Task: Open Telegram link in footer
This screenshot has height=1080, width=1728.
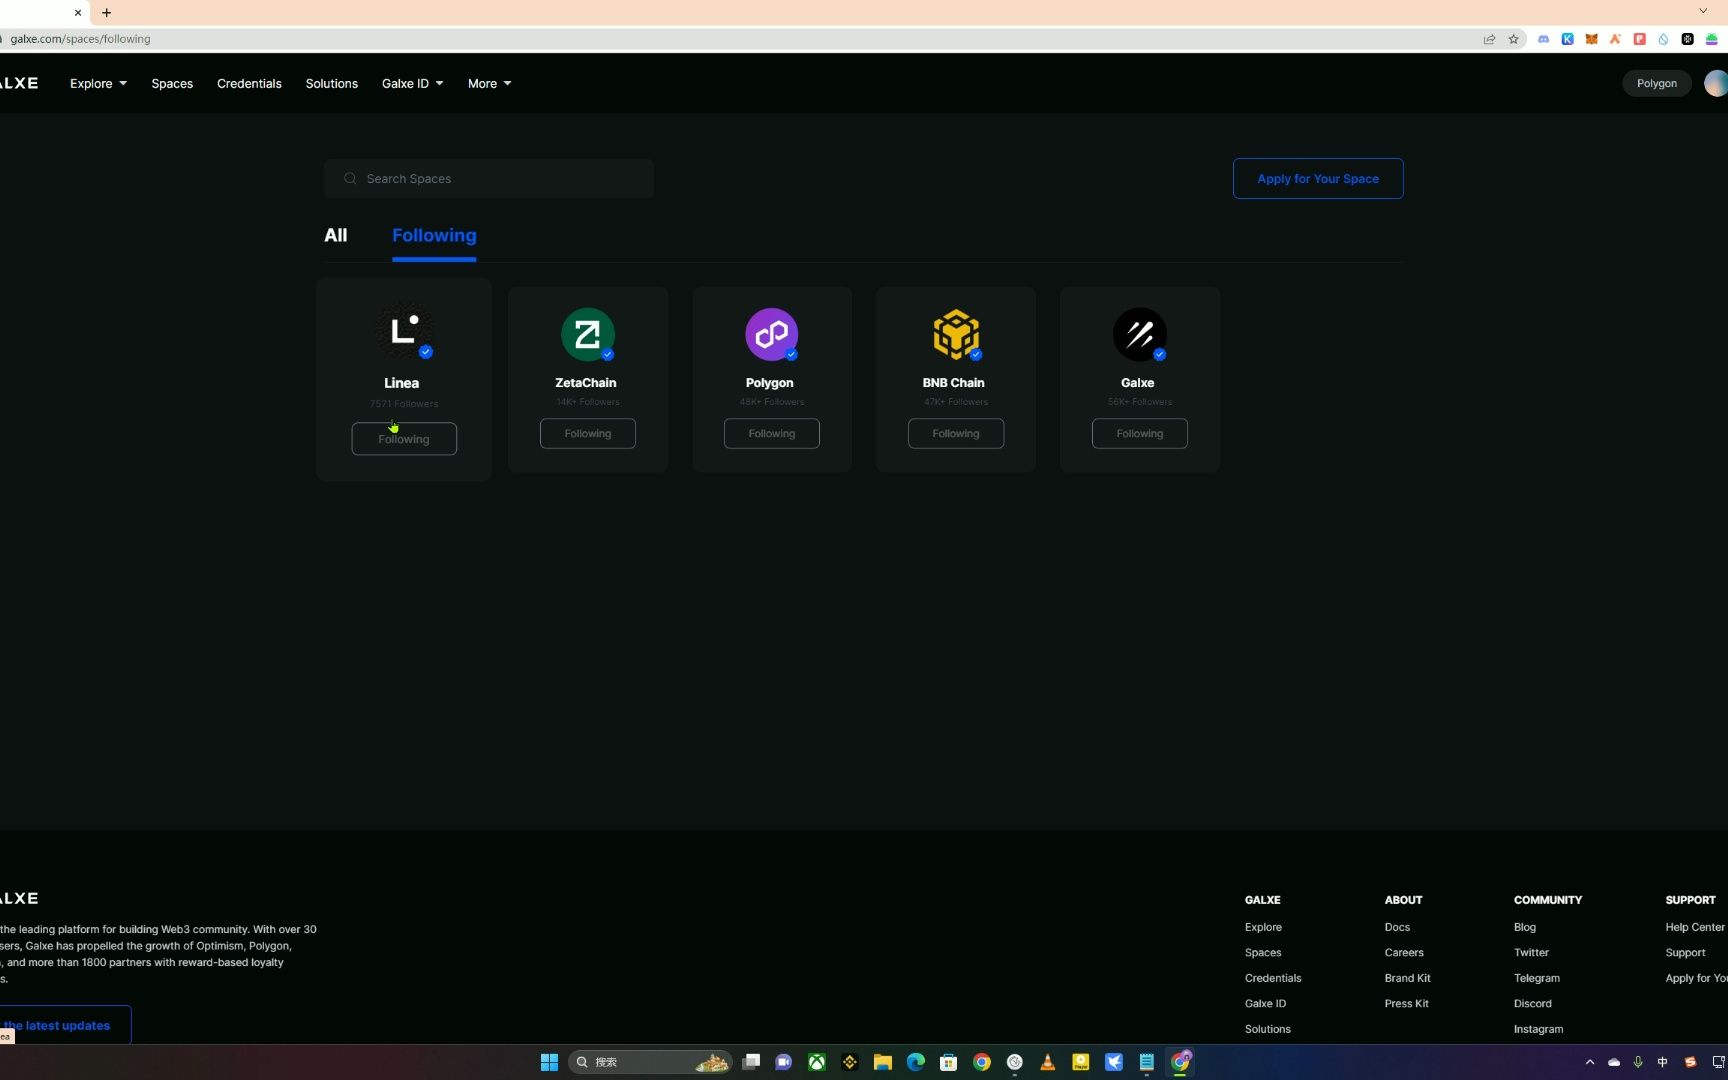Action: pyautogui.click(x=1537, y=978)
